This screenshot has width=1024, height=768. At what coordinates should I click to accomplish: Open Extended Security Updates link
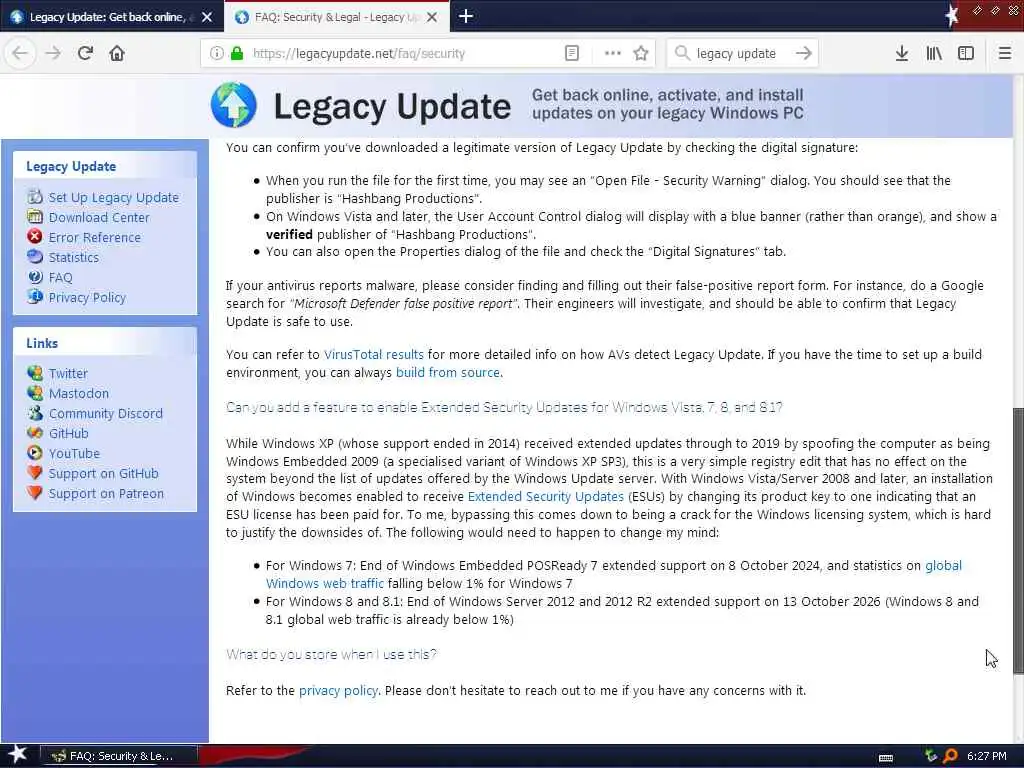pos(545,496)
